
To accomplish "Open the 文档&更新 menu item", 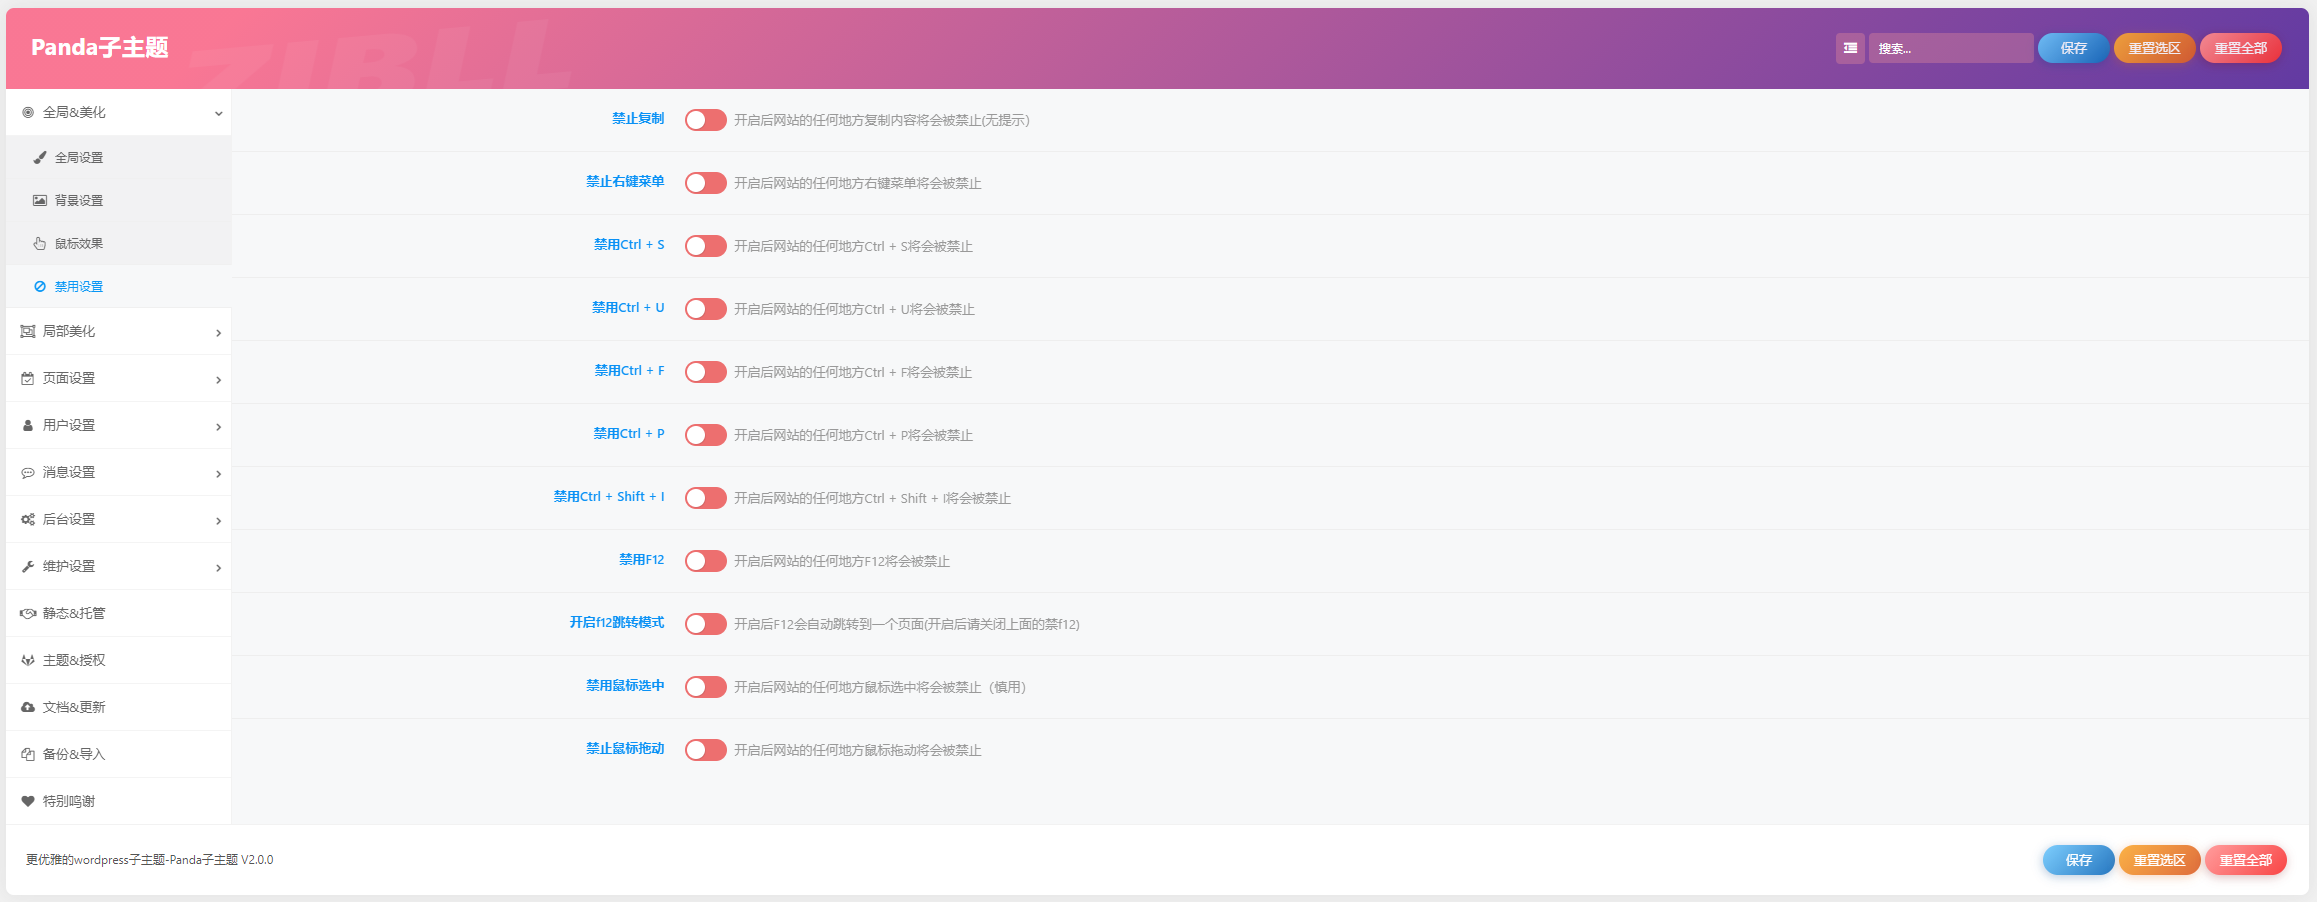I will (119, 708).
